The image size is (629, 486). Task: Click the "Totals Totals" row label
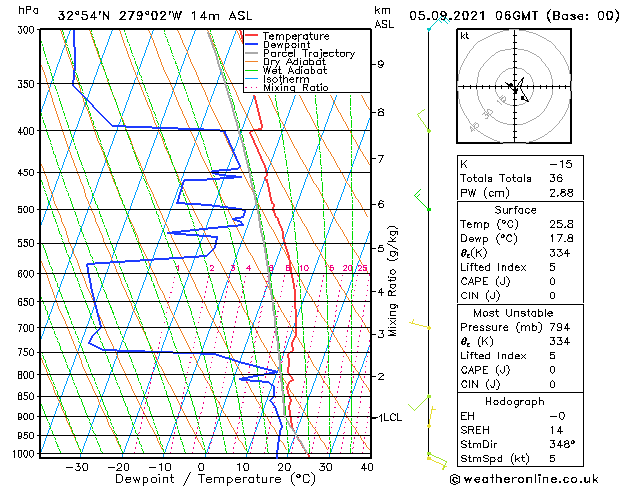(x=496, y=178)
